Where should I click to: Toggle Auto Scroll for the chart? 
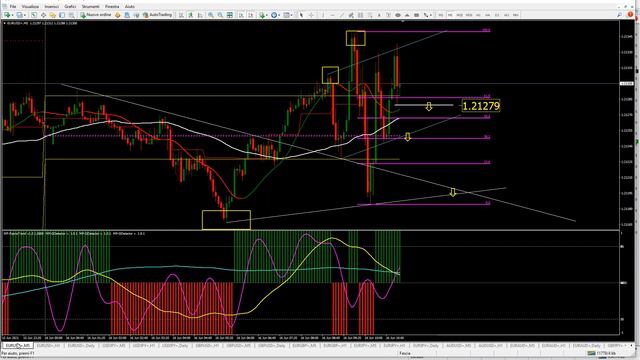pyautogui.click(x=241, y=15)
